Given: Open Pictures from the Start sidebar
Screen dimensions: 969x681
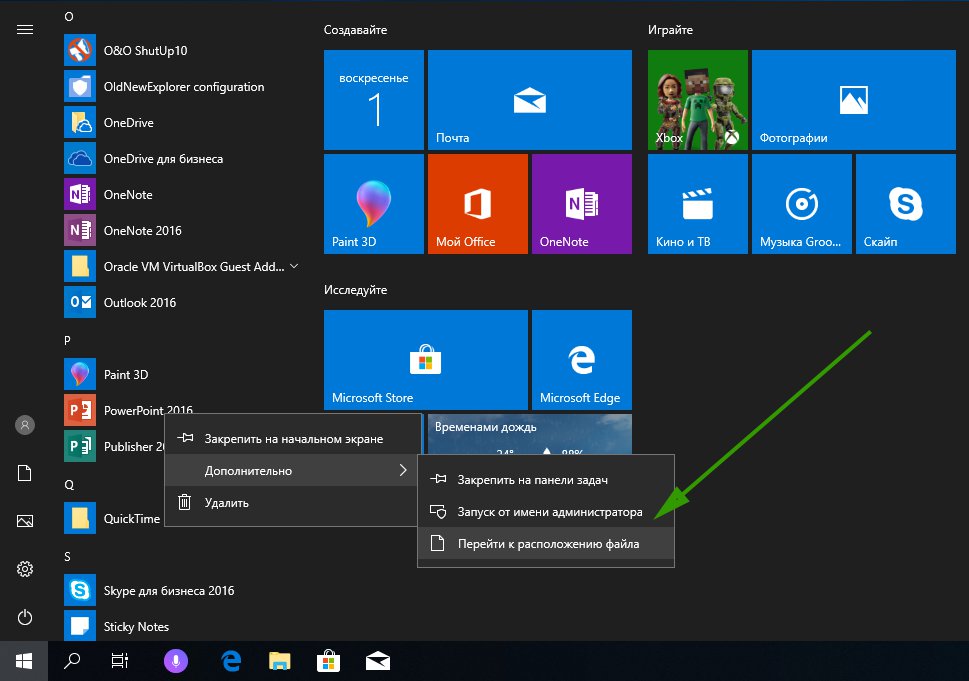Looking at the screenshot, I should pos(25,521).
